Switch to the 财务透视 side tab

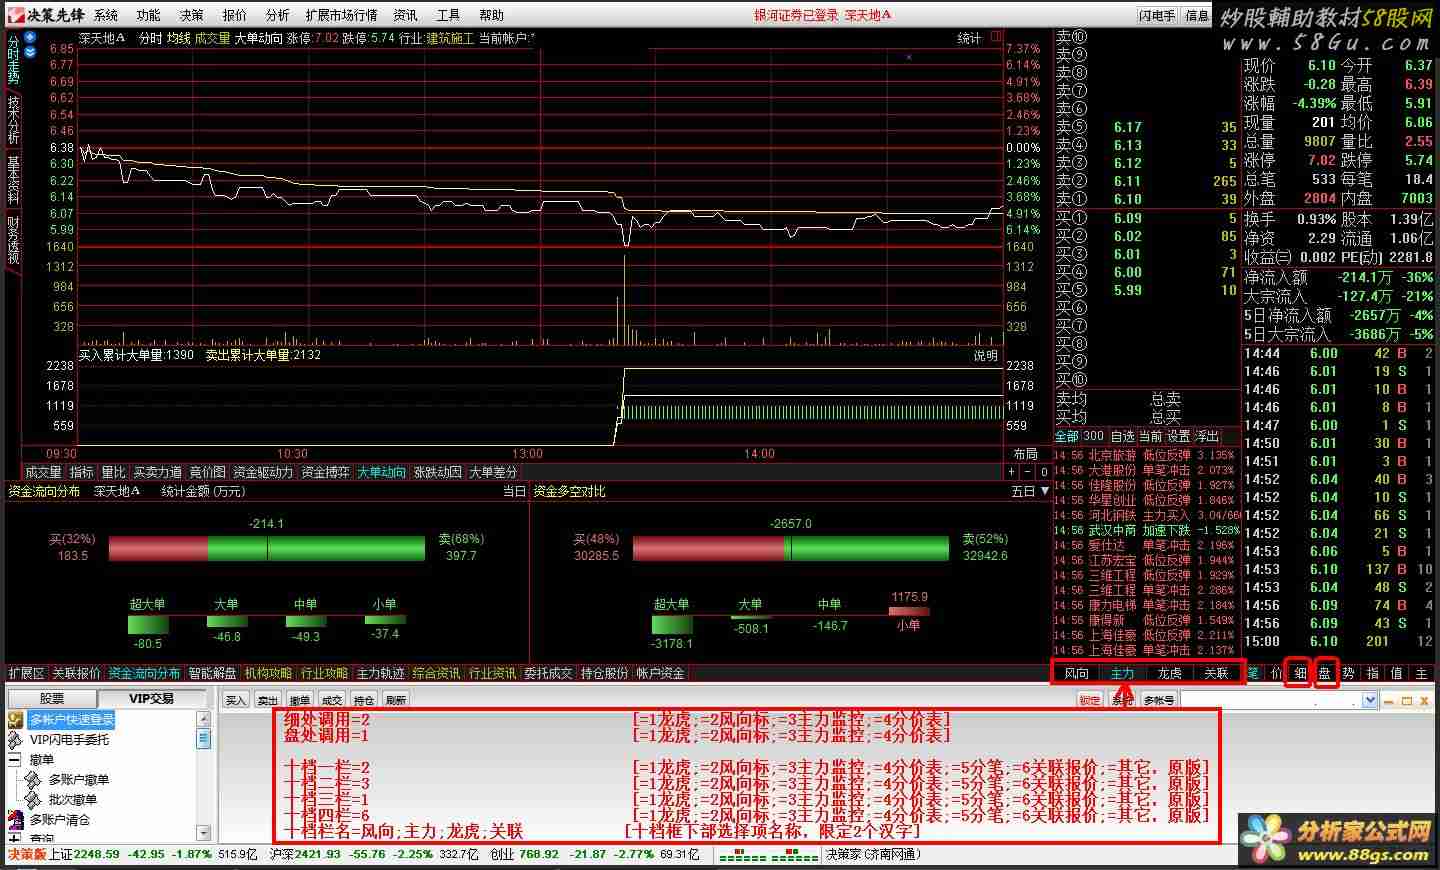point(13,240)
